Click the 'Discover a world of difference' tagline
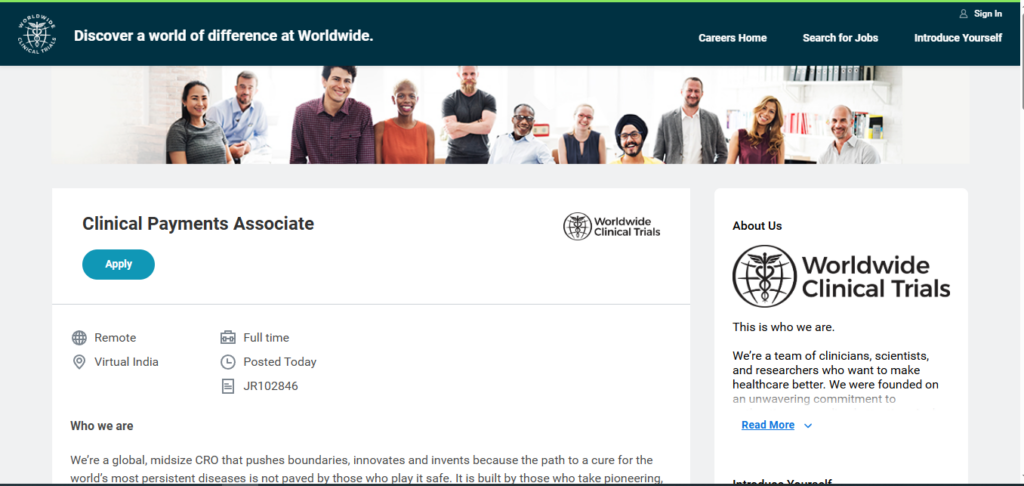The image size is (1024, 486). click(223, 36)
